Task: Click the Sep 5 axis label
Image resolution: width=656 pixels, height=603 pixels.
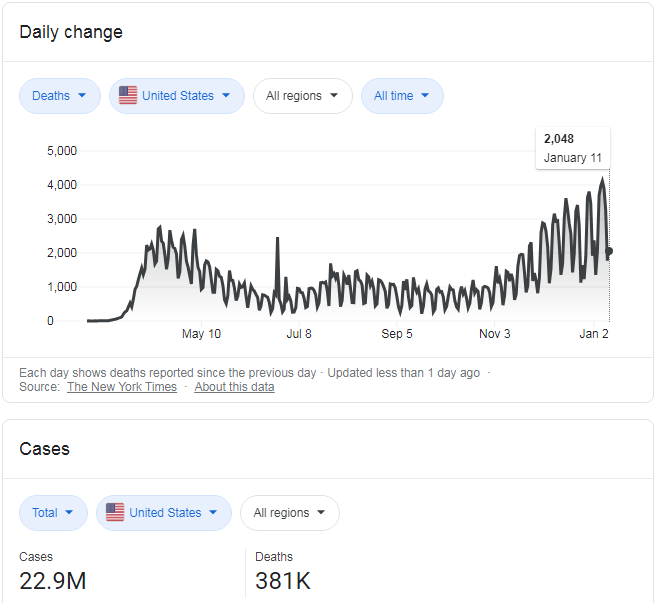Action: coord(397,334)
